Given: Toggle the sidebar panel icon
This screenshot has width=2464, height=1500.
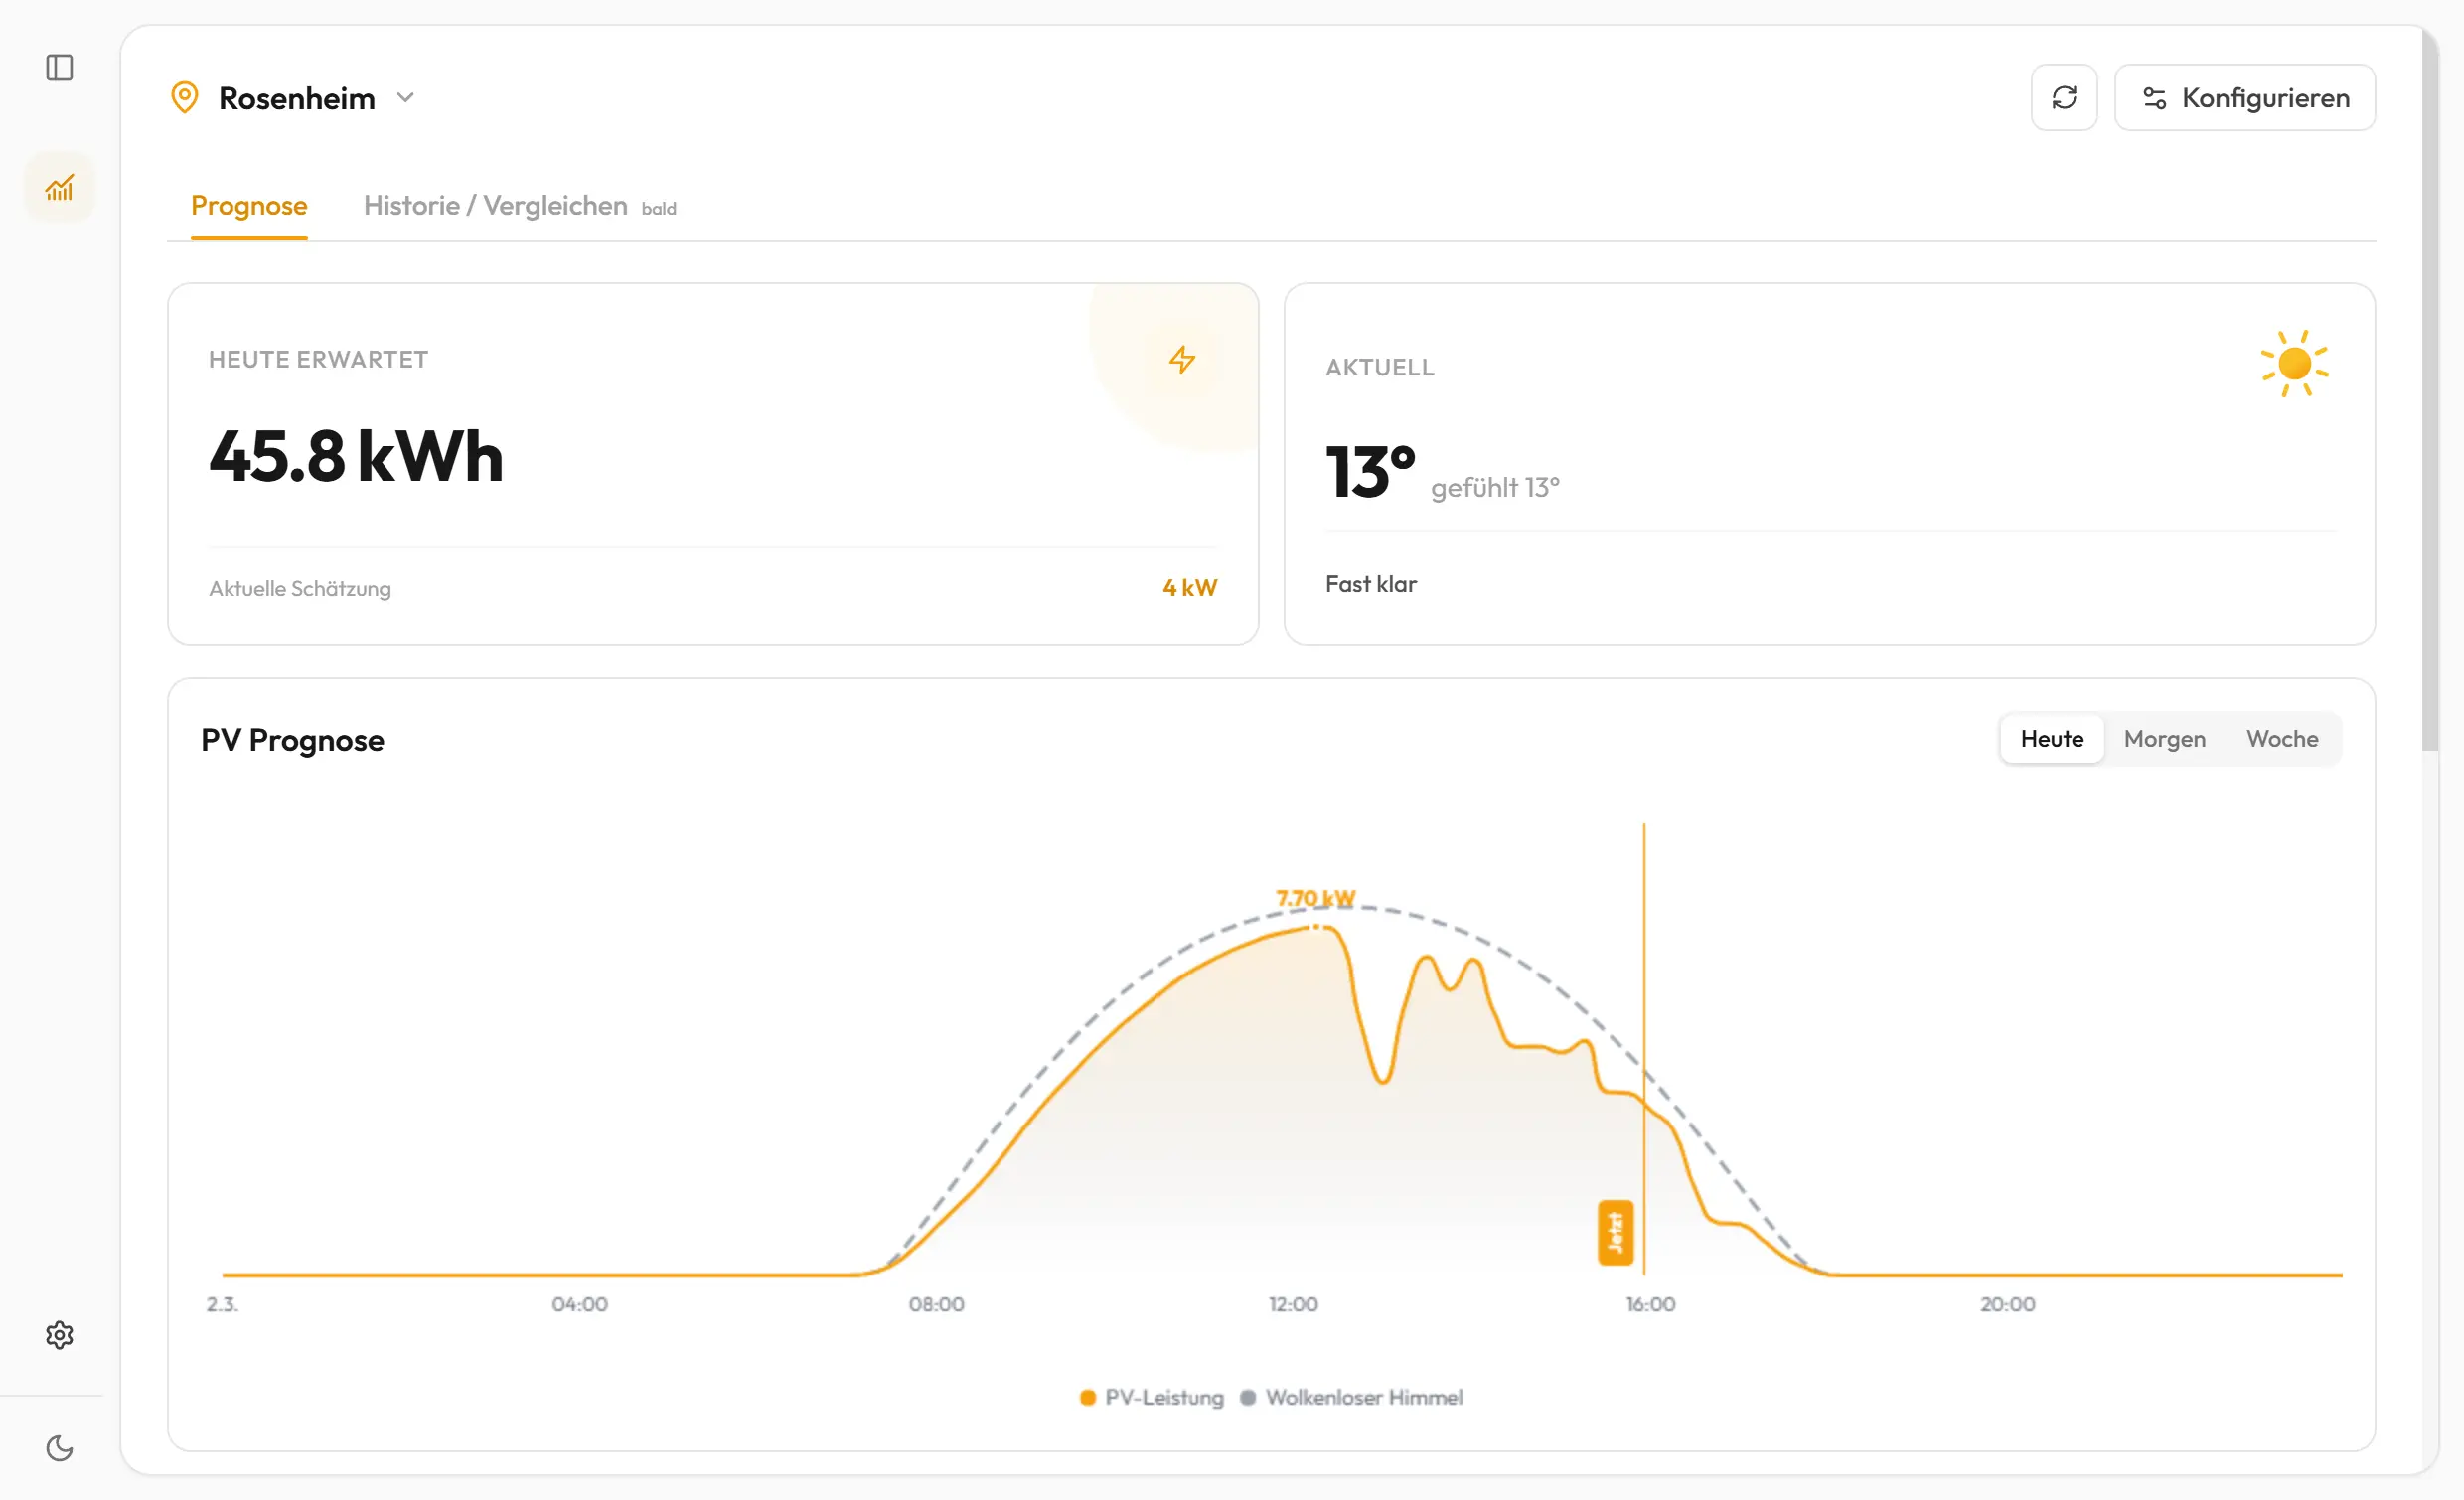Looking at the screenshot, I should 60,68.
